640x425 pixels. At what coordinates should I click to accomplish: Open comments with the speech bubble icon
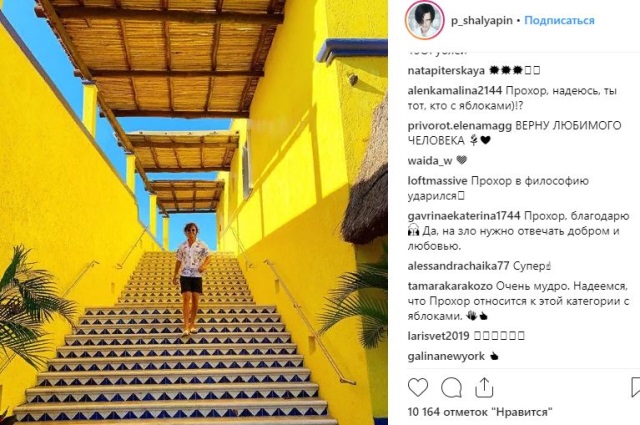[x=451, y=387]
